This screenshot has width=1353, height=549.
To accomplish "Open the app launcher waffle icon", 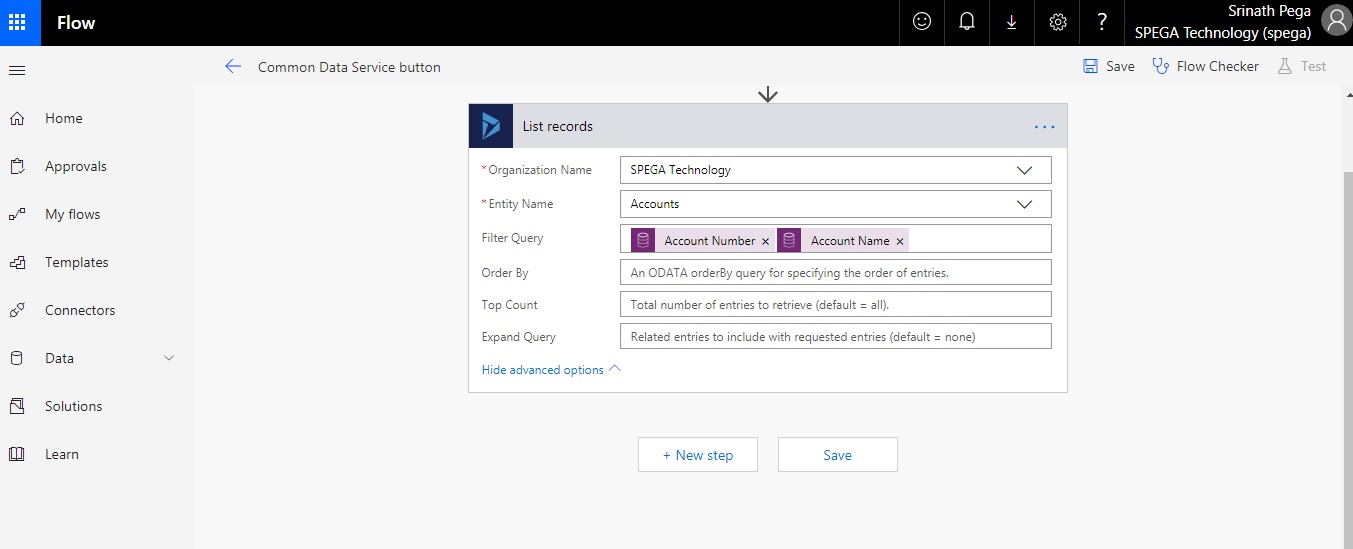I will pyautogui.click(x=17, y=23).
